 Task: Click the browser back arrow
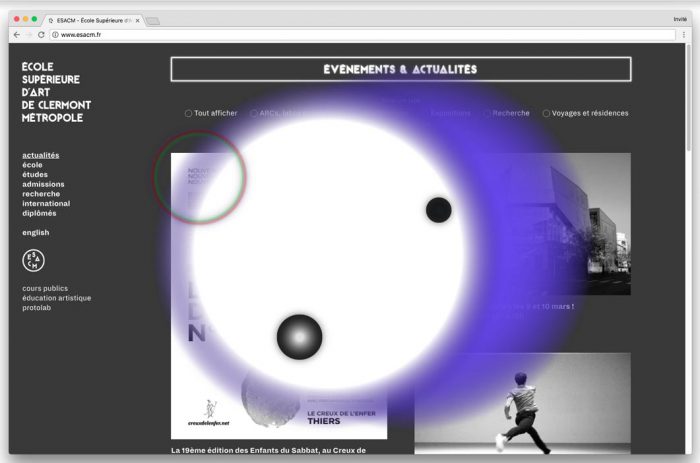(x=16, y=34)
